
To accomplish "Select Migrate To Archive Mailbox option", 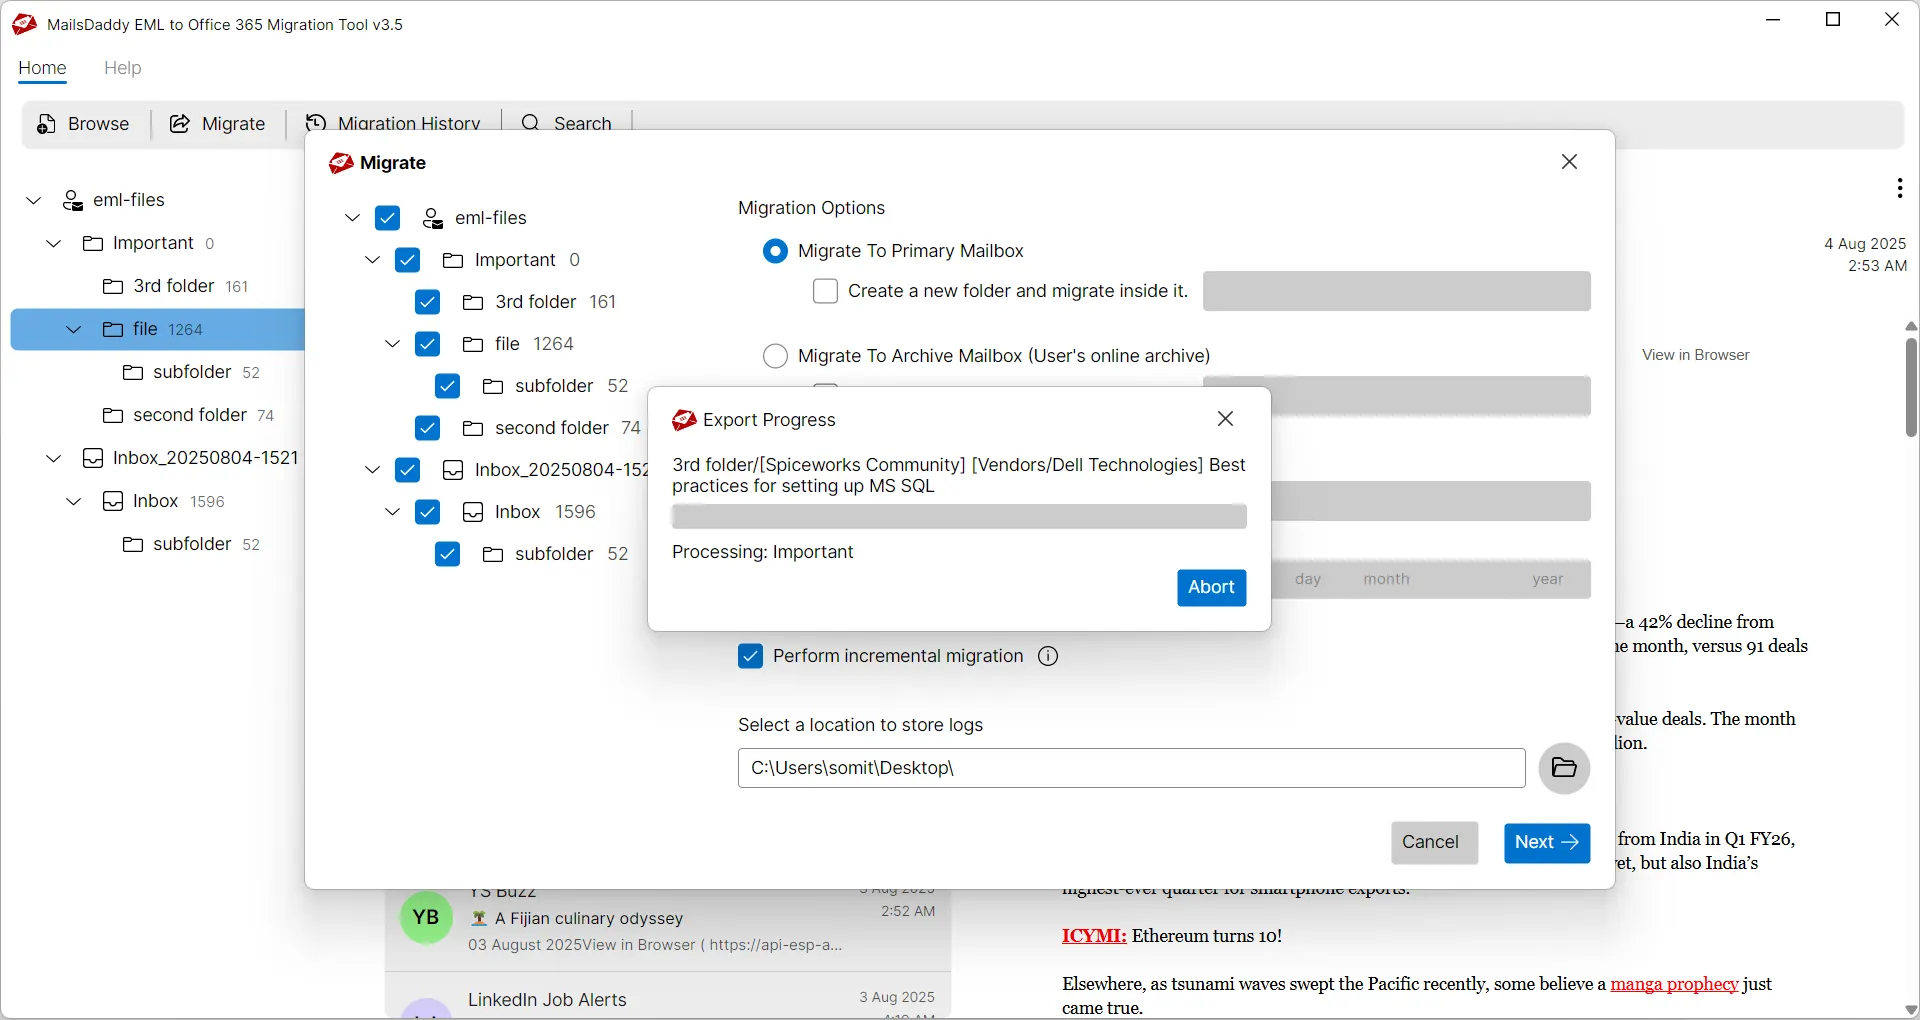I will click(776, 356).
